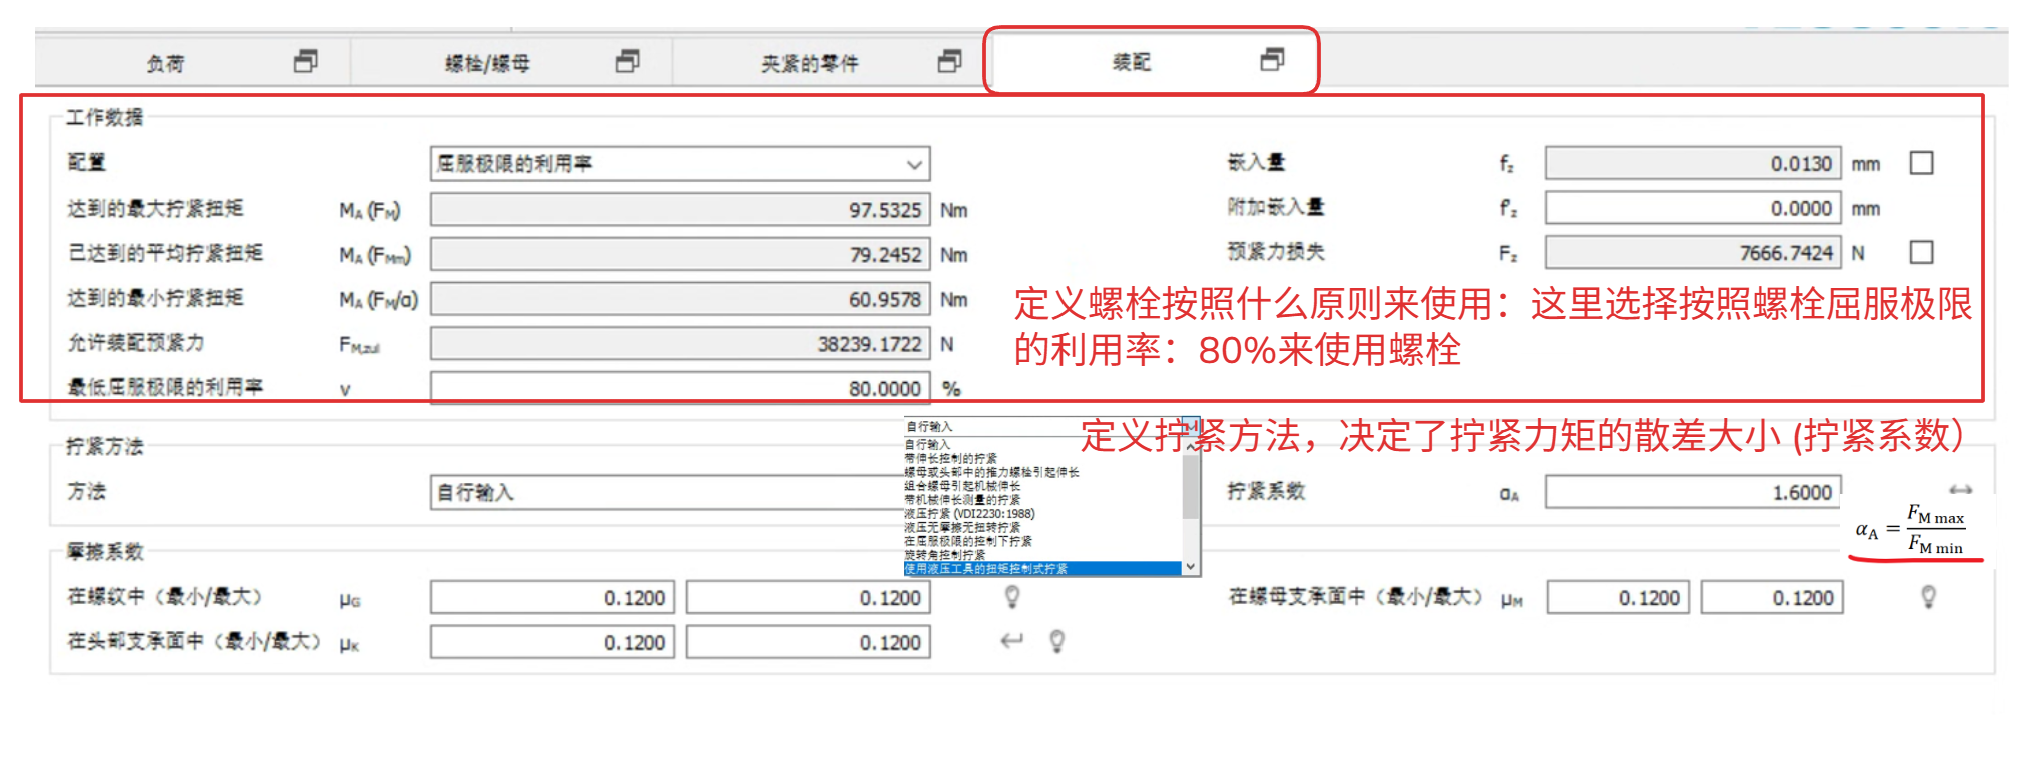
Task: Enable the checkbox next to 嵌入量 fz
Action: click(x=1921, y=163)
